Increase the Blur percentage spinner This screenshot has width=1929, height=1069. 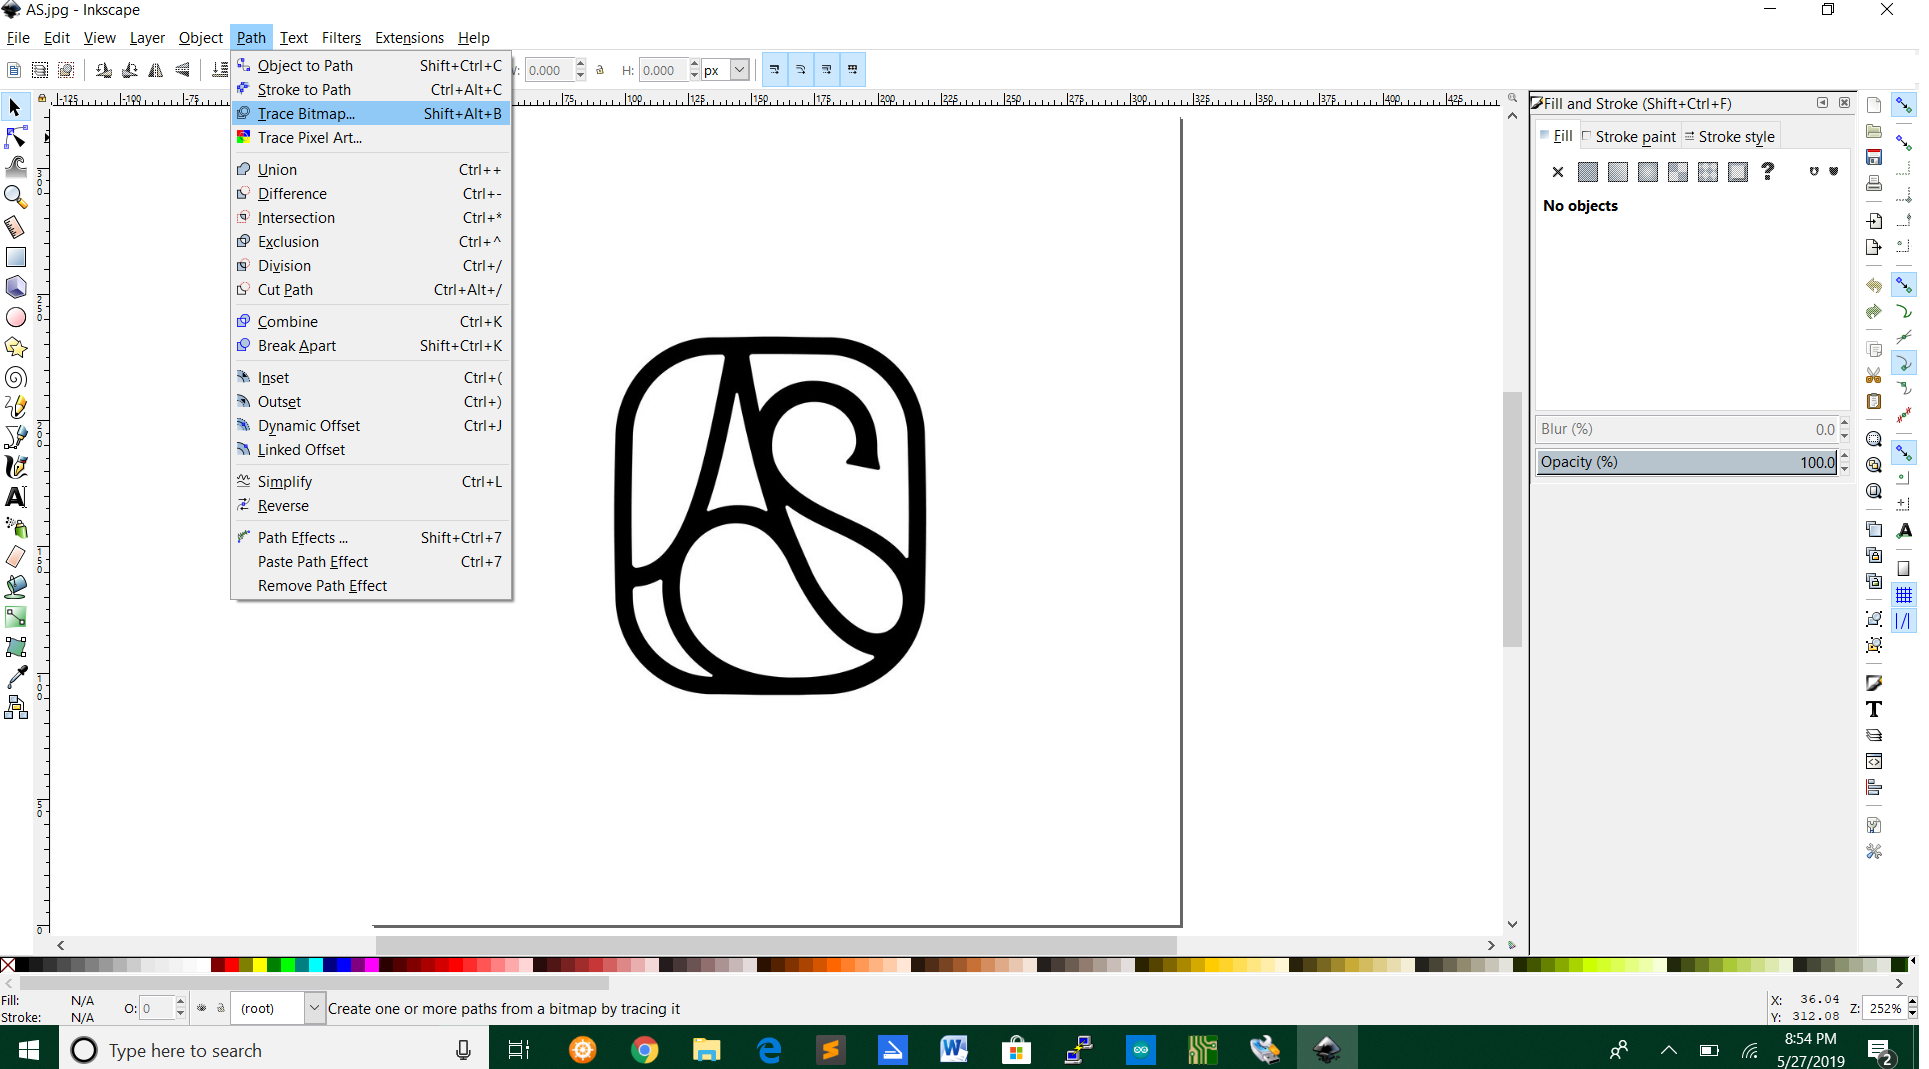coord(1844,424)
